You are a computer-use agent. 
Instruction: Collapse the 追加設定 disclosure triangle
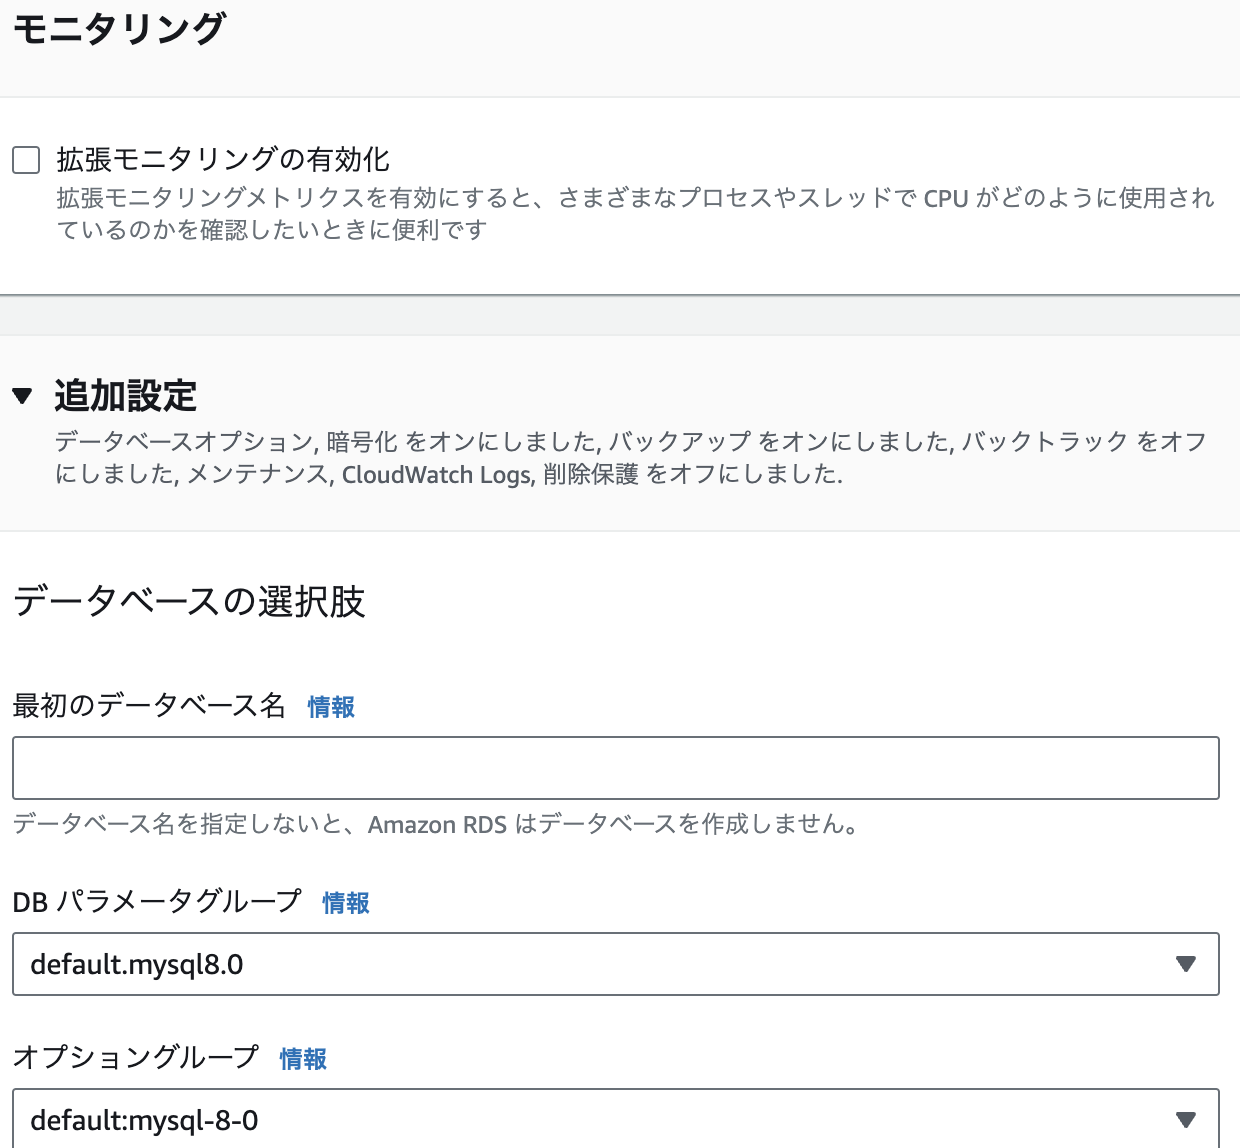(x=22, y=396)
